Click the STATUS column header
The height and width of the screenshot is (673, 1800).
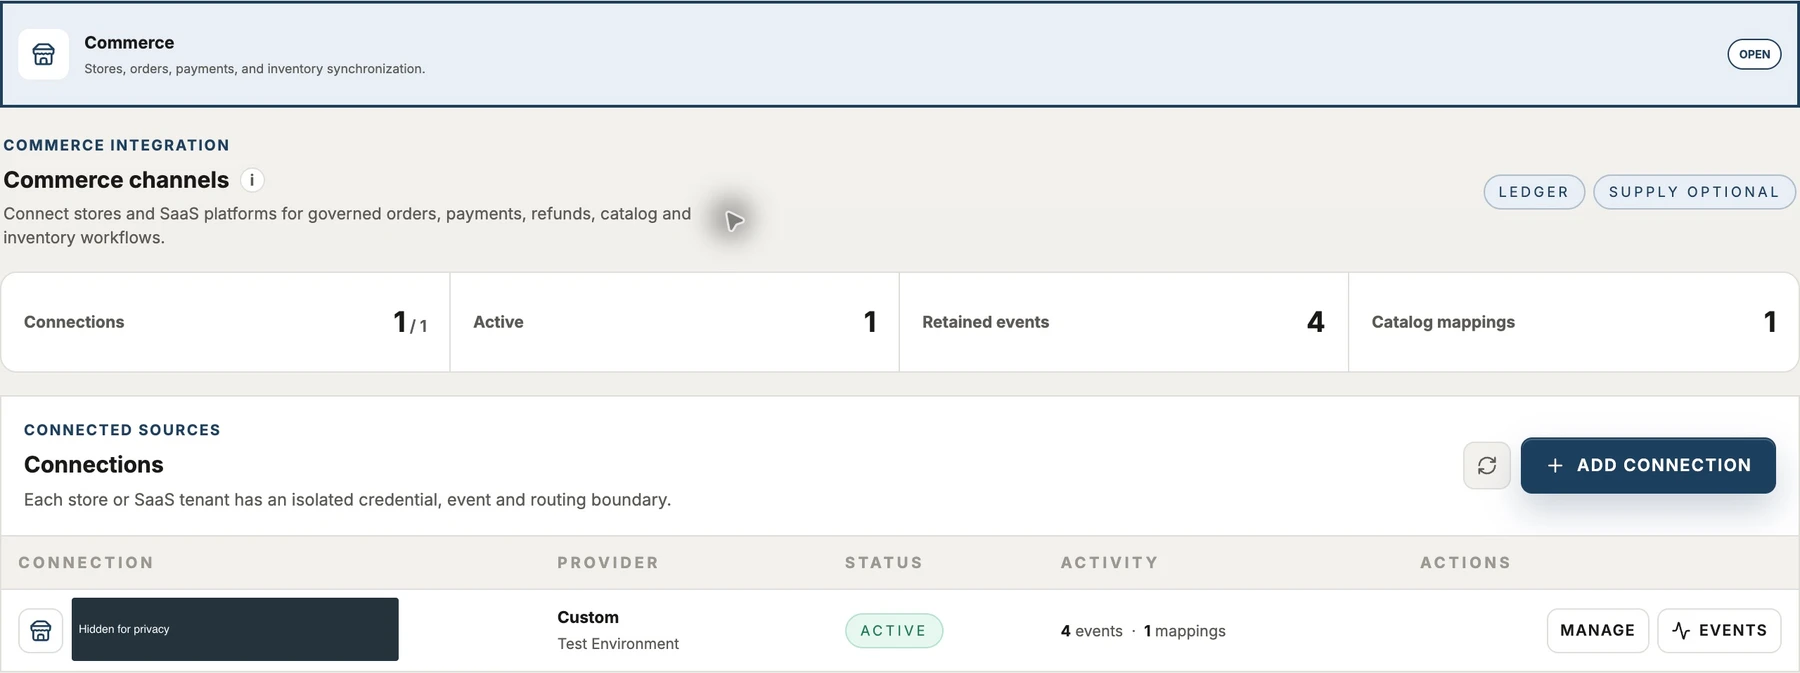(884, 563)
